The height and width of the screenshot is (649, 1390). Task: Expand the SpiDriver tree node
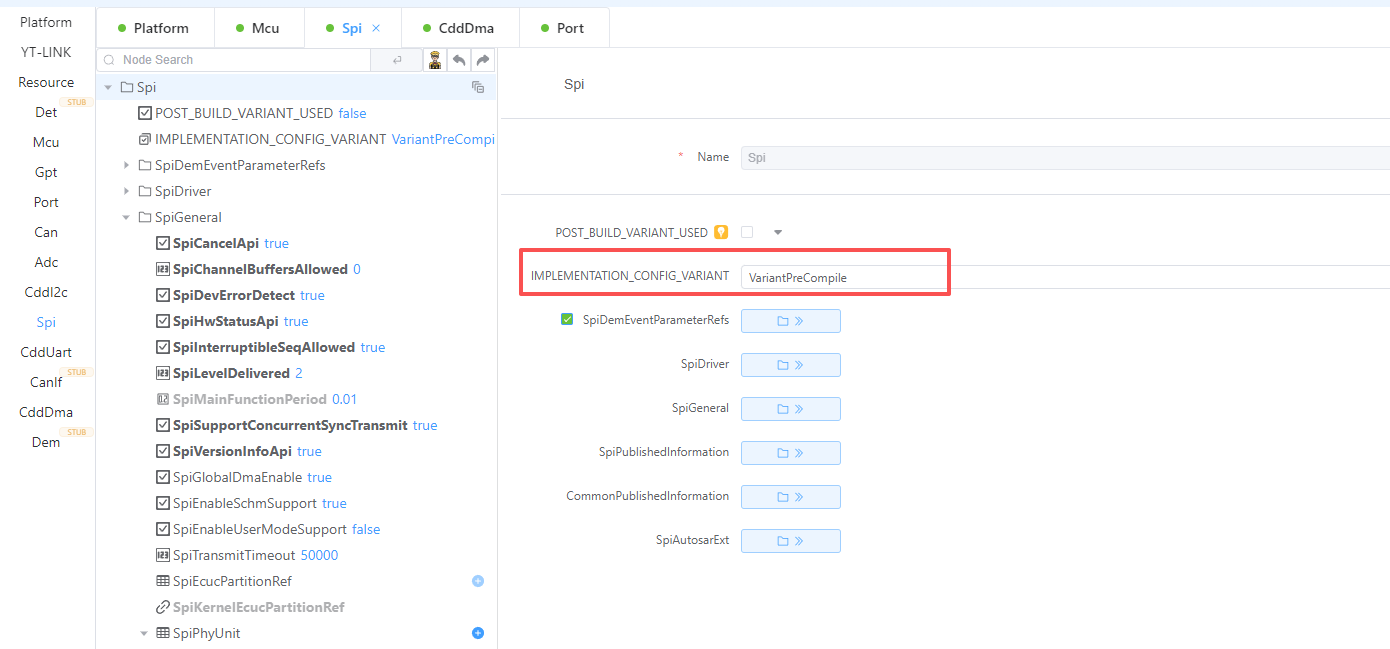126,191
